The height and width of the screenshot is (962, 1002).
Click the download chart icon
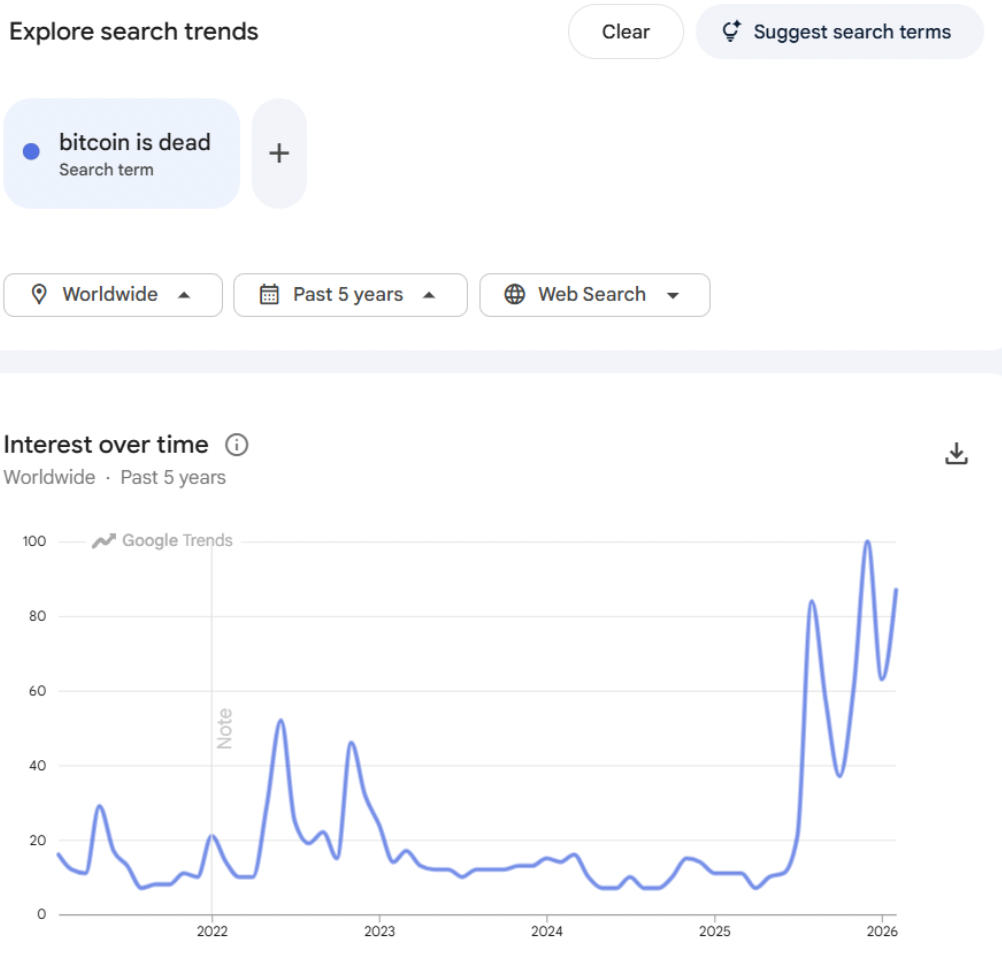(x=956, y=453)
